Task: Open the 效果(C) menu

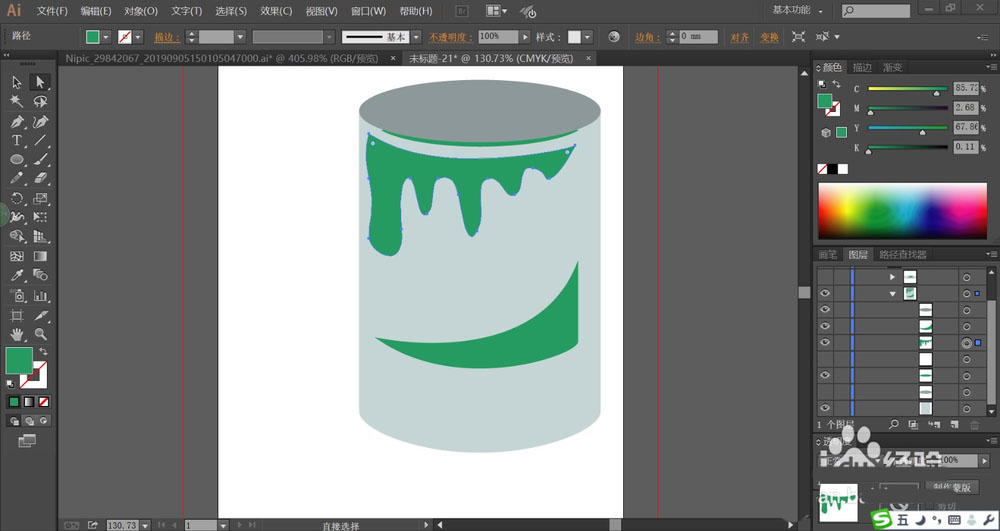Action: click(x=276, y=11)
